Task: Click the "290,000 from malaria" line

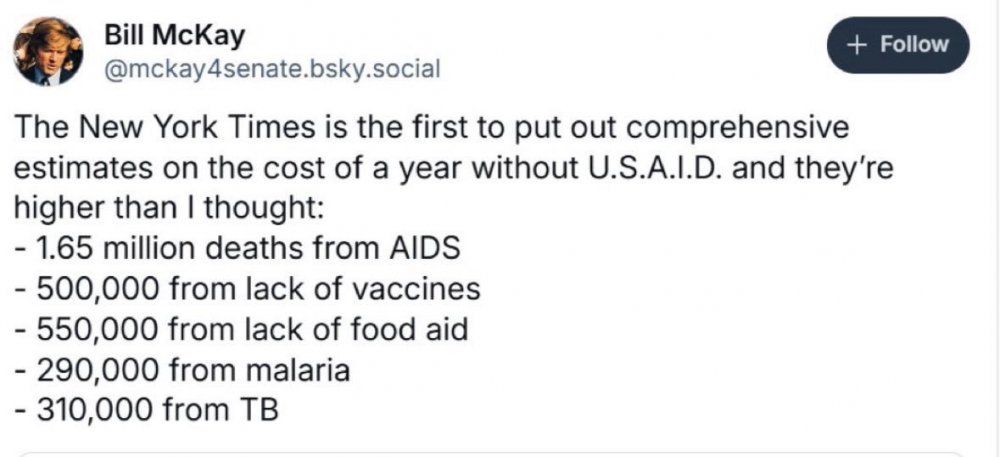Action: tap(183, 369)
